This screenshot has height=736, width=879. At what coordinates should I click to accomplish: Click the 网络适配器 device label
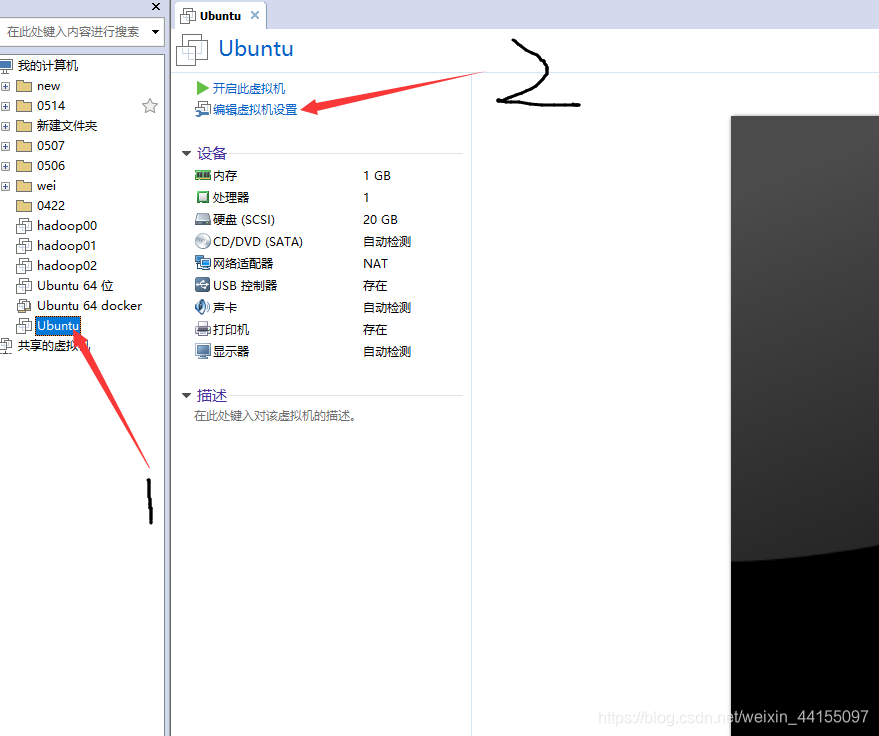pyautogui.click(x=243, y=263)
